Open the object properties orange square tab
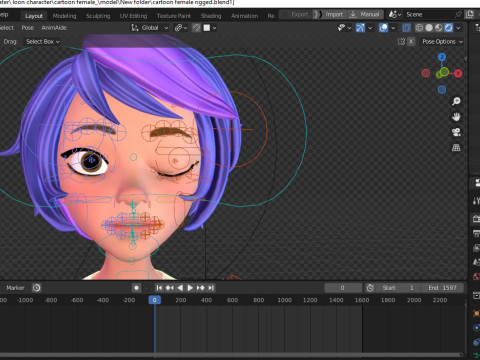The width and height of the screenshot is (480, 360). coord(476,313)
